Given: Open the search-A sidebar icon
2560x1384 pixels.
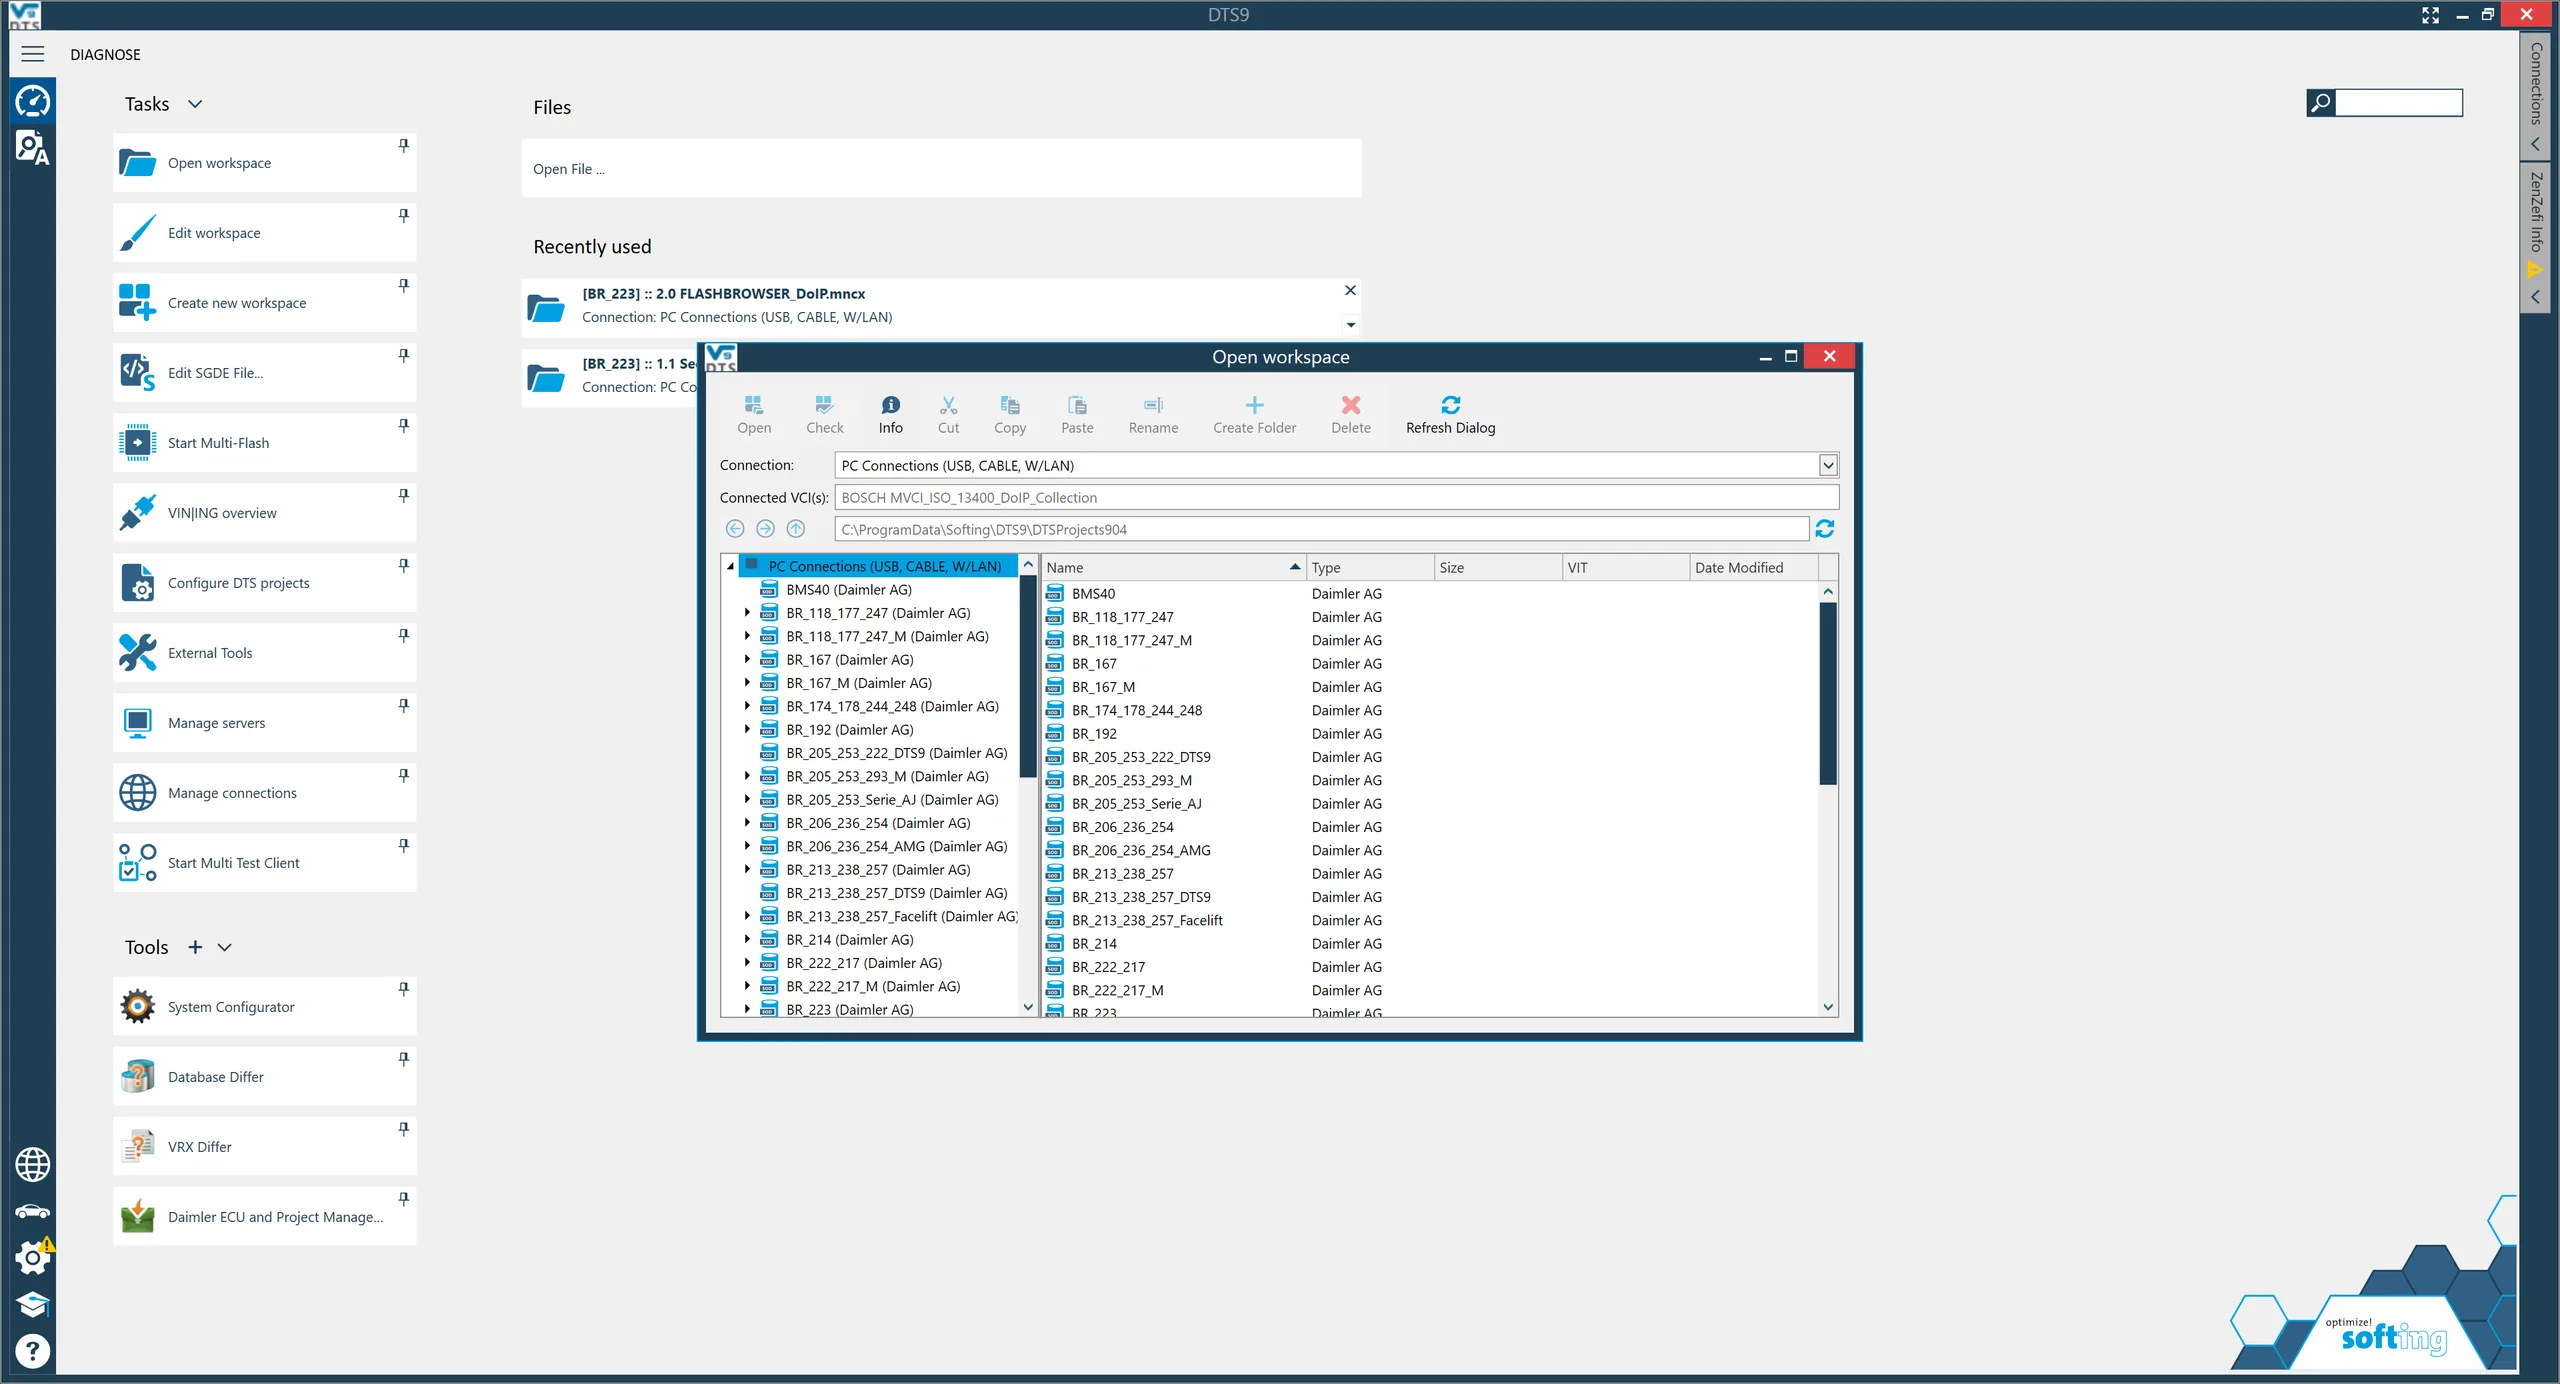Looking at the screenshot, I should 33,148.
